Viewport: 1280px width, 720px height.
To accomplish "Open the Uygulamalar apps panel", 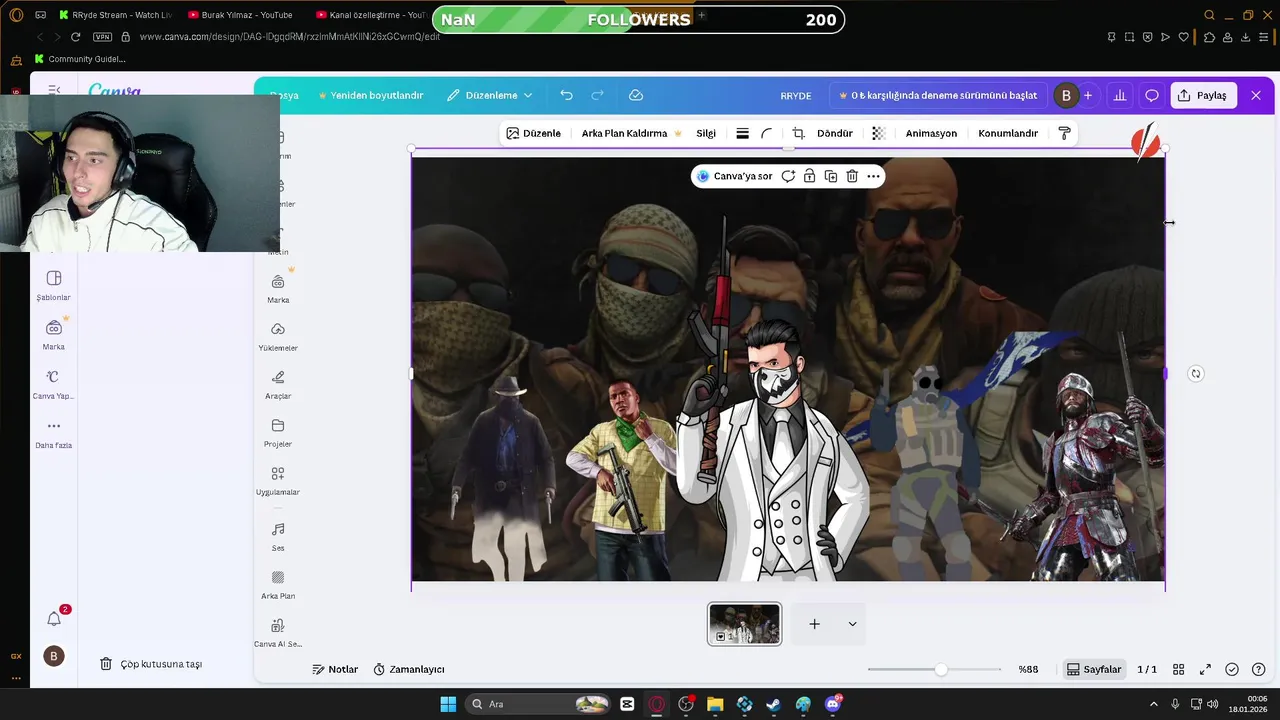I will (278, 481).
